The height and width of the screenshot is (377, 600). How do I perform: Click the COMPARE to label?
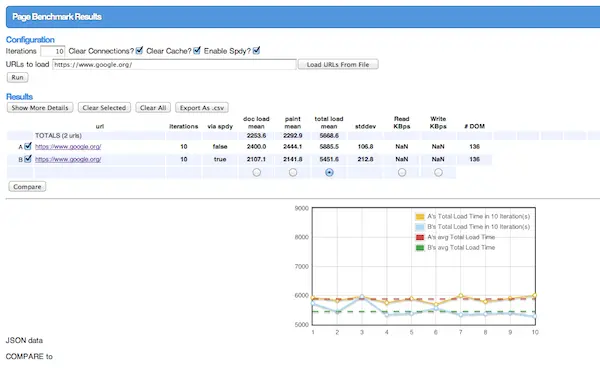(29, 356)
